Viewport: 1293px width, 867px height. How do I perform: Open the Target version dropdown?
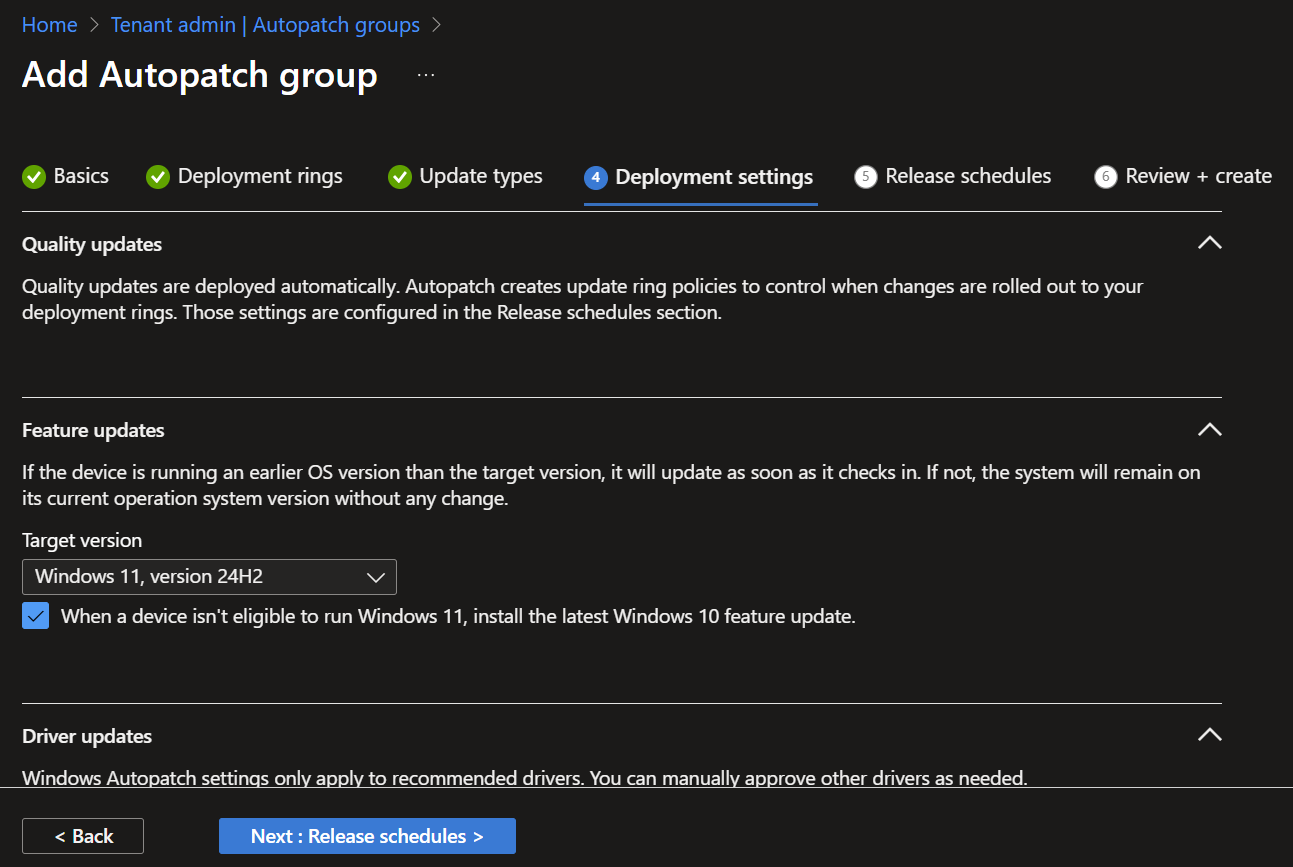[209, 577]
